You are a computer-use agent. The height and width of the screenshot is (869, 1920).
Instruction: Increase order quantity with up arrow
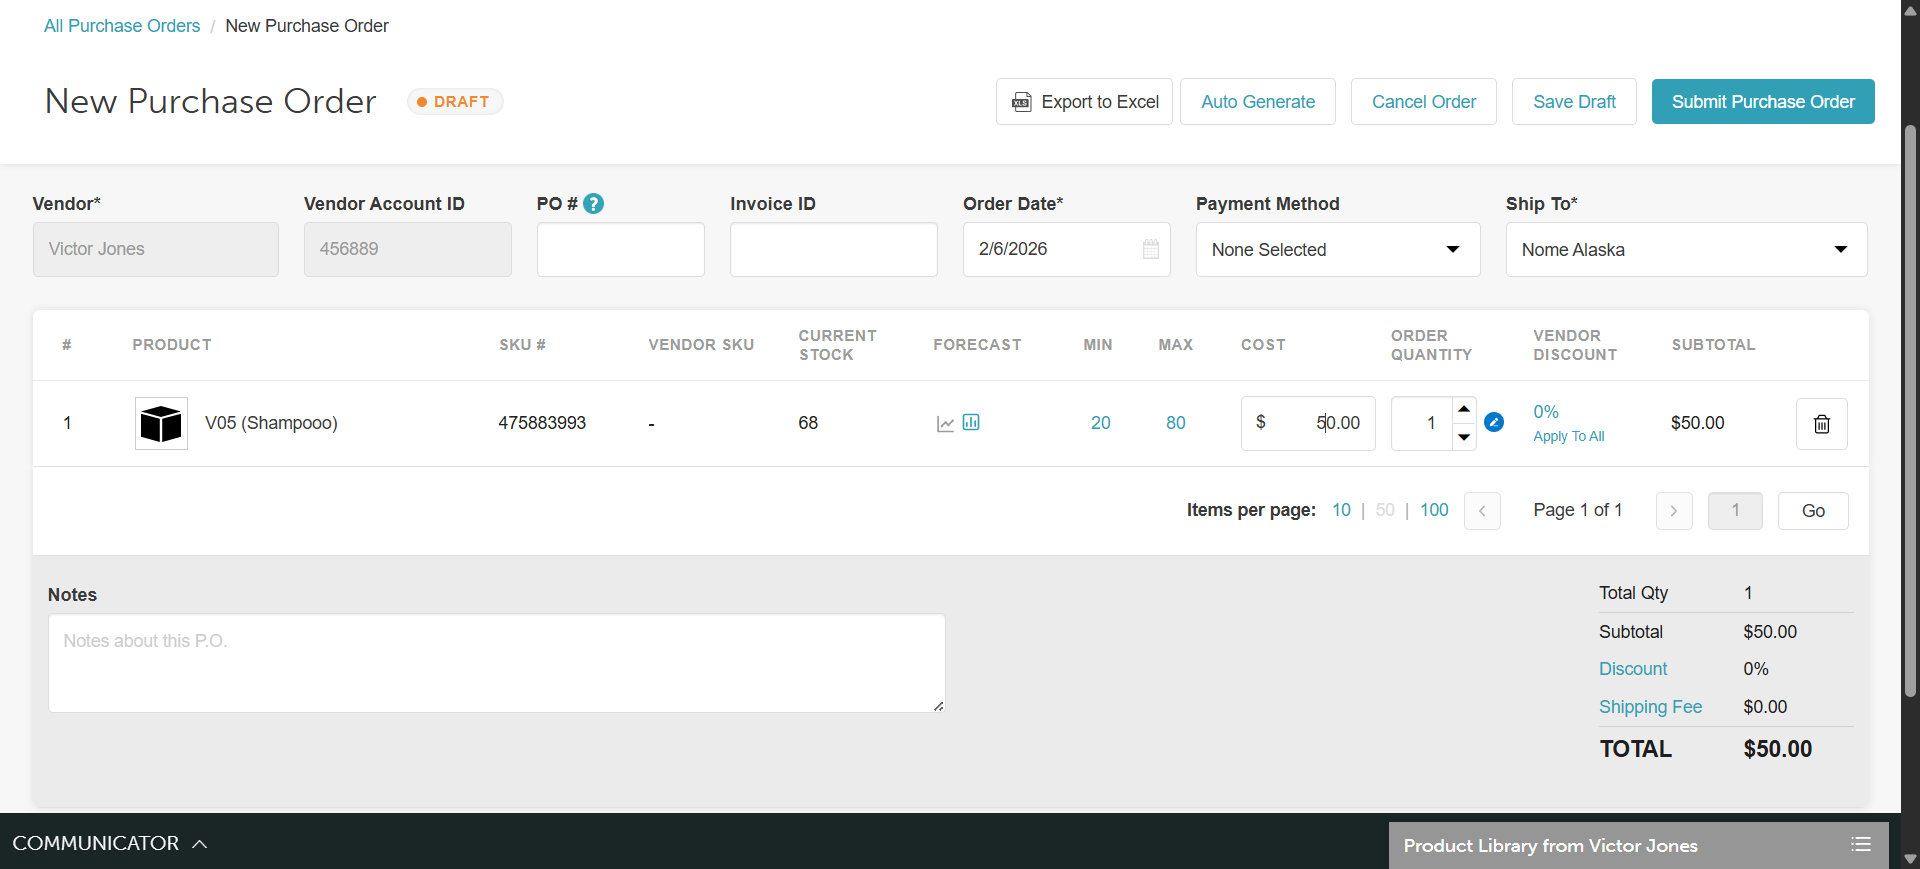[x=1464, y=409]
